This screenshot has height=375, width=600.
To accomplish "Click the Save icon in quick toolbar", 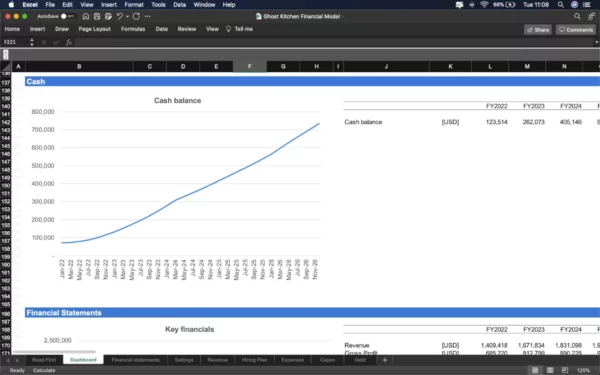I will 97,16.
